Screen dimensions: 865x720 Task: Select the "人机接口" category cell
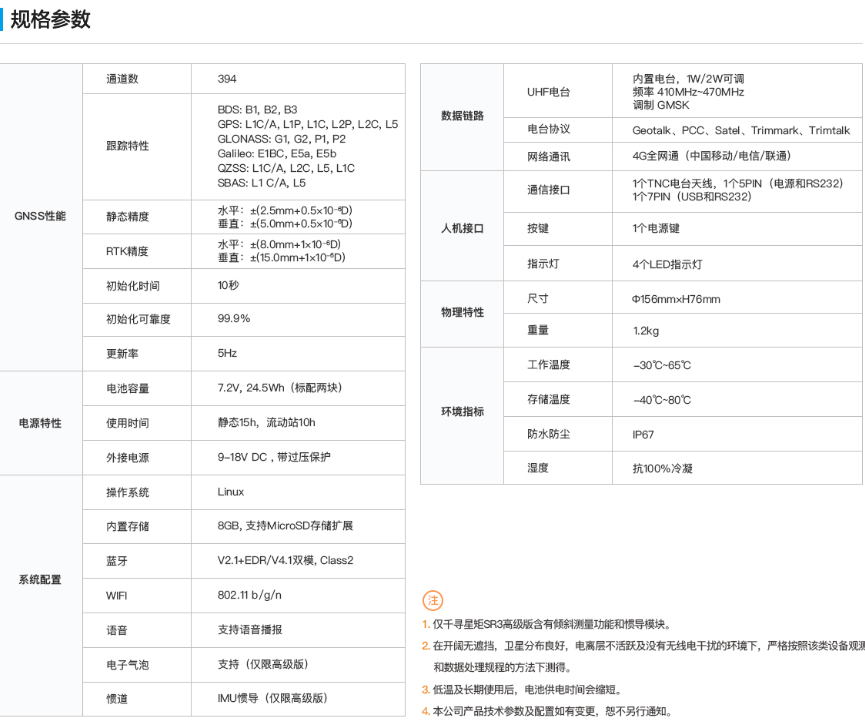pyautogui.click(x=462, y=228)
